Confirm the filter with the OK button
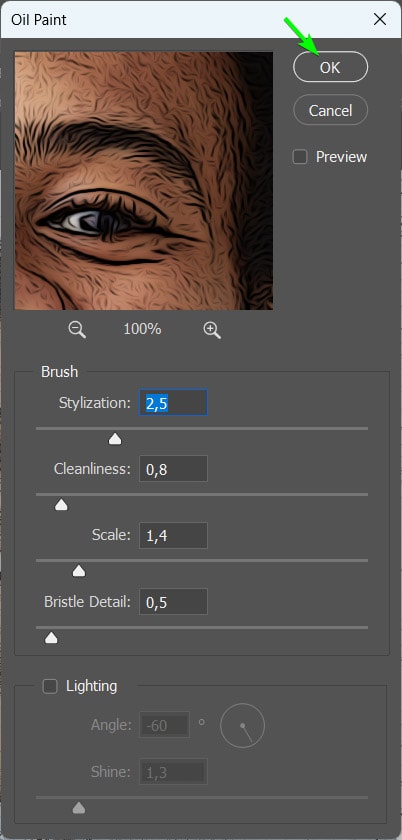The image size is (402, 840). coord(331,67)
